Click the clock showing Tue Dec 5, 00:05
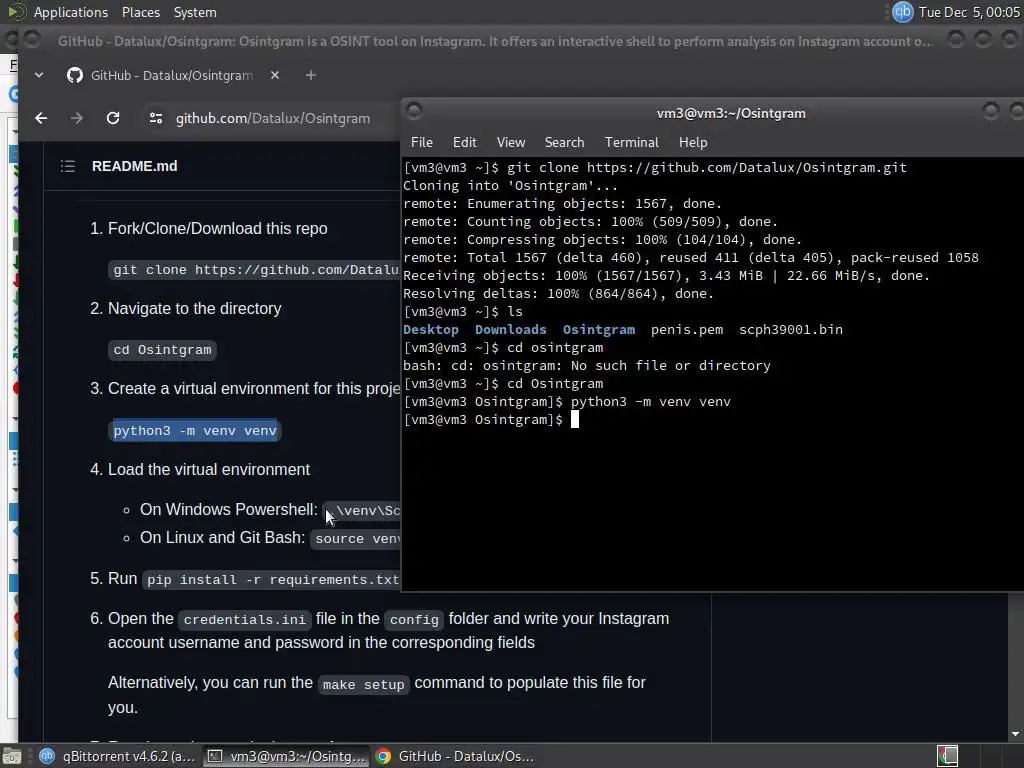 point(968,12)
